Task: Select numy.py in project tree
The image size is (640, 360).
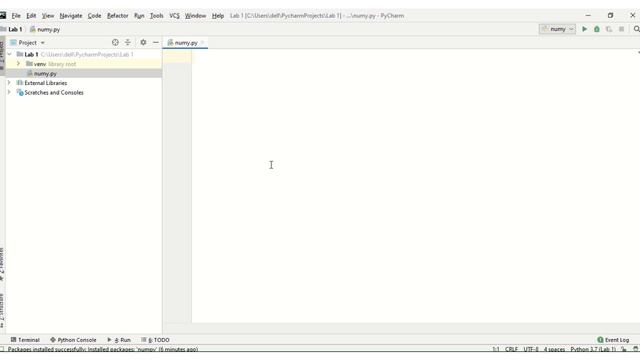Action: pos(84,73)
